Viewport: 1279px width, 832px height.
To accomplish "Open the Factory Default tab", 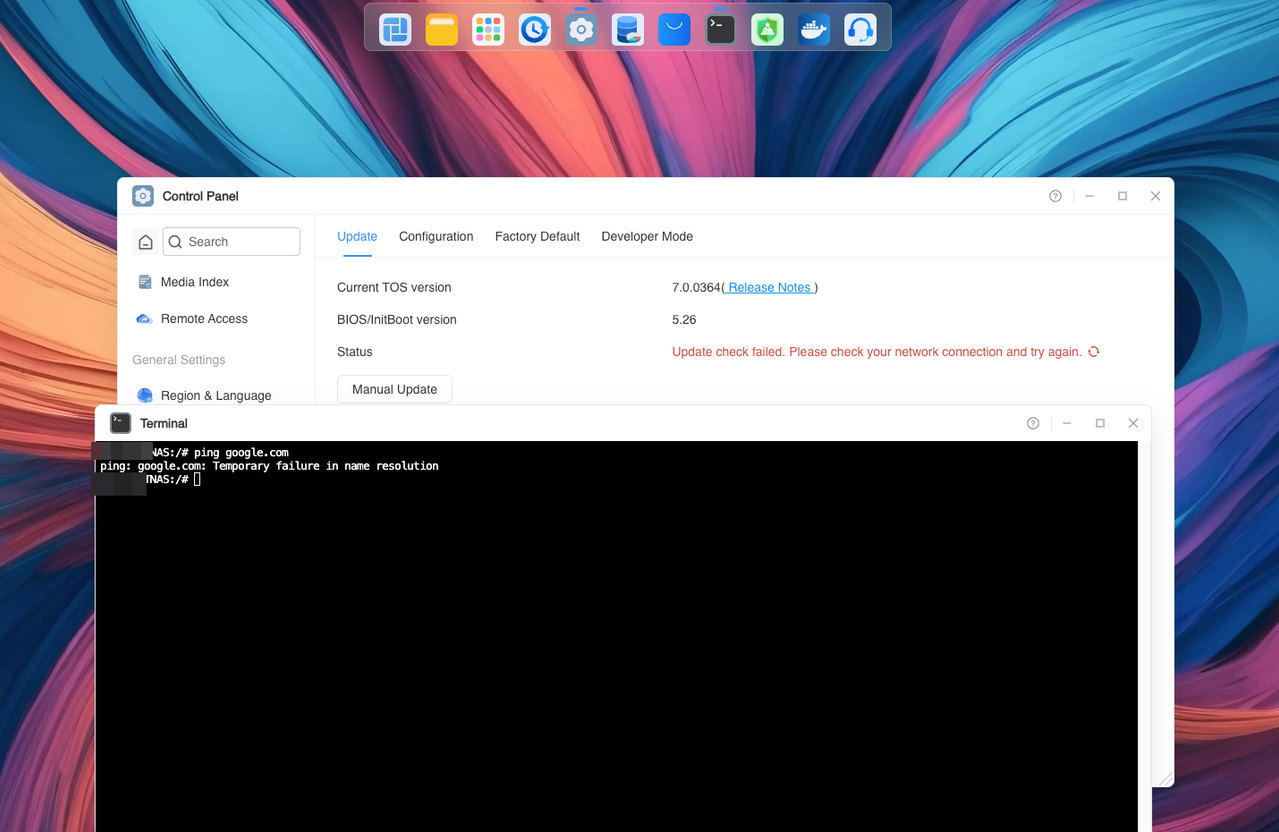I will (x=537, y=237).
